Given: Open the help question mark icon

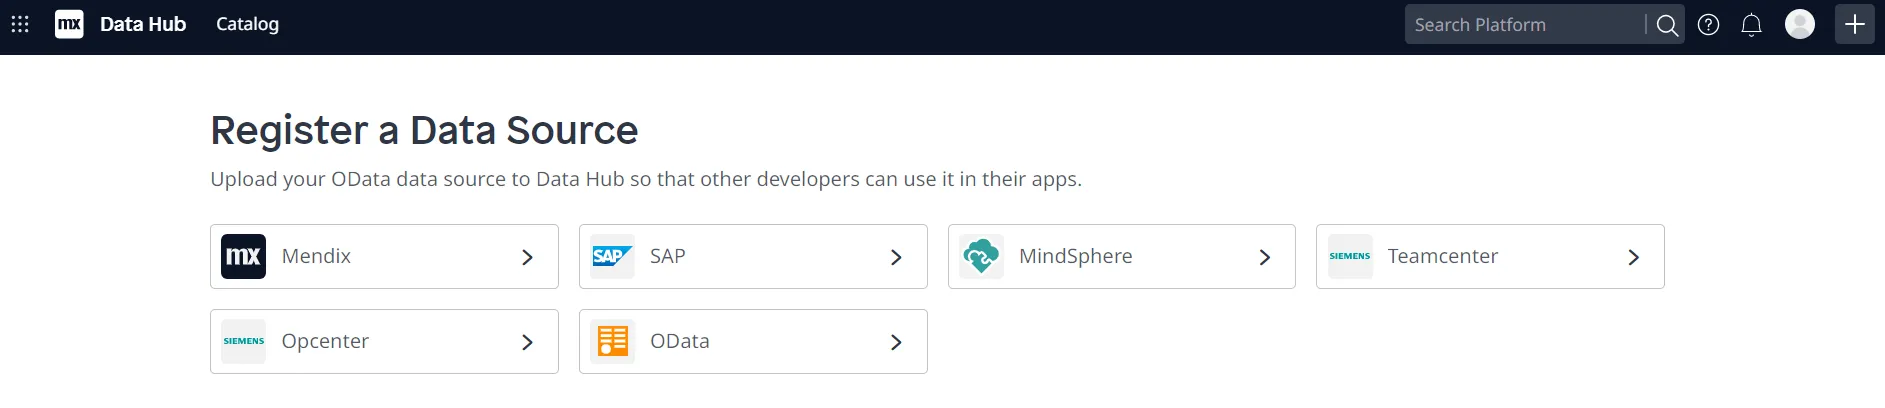Looking at the screenshot, I should pyautogui.click(x=1709, y=25).
